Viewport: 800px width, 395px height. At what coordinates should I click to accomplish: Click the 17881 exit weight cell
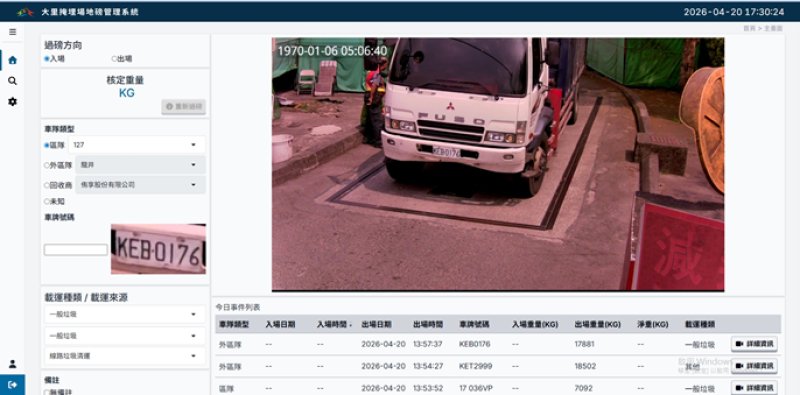[585, 344]
